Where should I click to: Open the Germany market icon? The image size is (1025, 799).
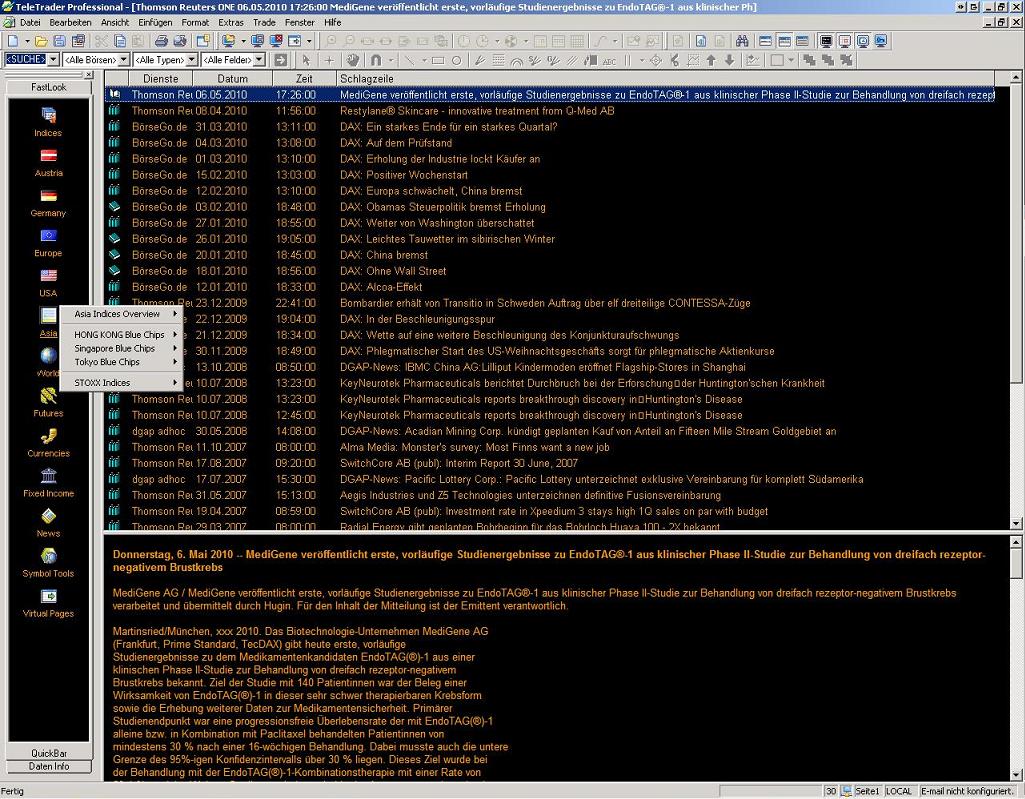pyautogui.click(x=48, y=196)
